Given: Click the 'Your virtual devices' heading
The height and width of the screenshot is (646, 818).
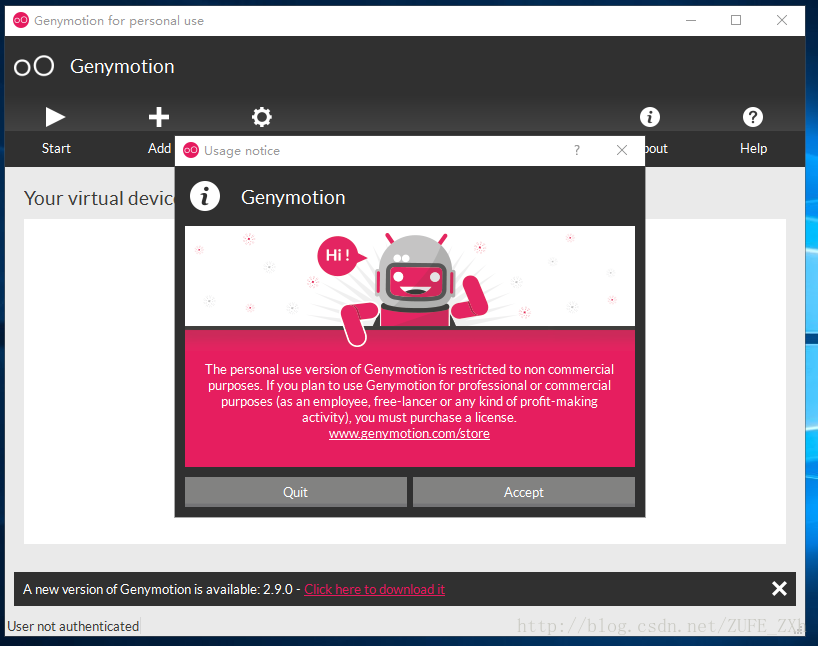Looking at the screenshot, I should [99, 198].
